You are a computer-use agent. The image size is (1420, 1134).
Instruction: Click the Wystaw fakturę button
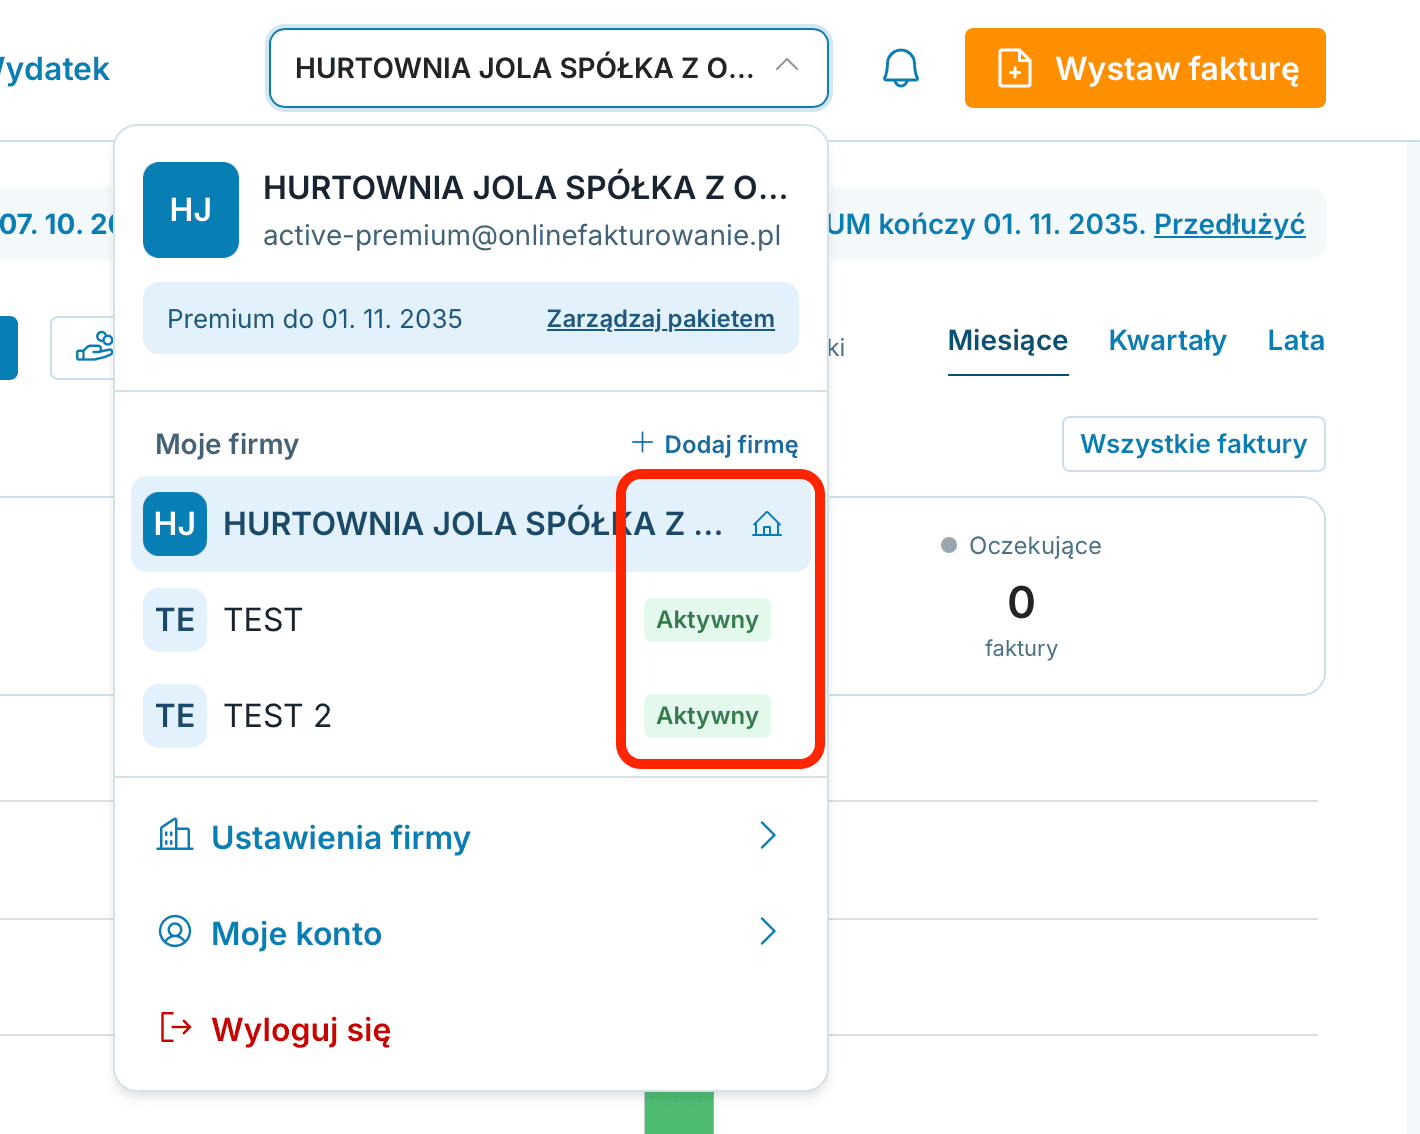[x=1145, y=68]
